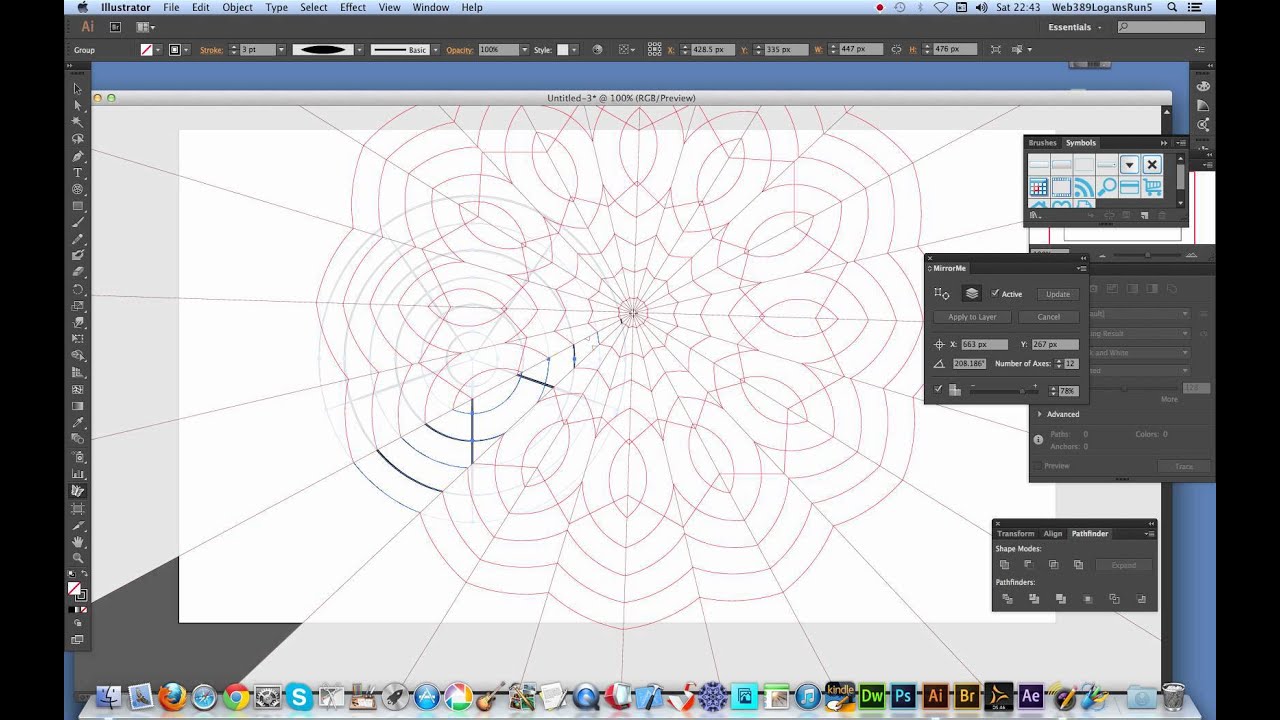Image resolution: width=1280 pixels, height=720 pixels.
Task: Select the Selection arrow tool
Action: (x=77, y=88)
